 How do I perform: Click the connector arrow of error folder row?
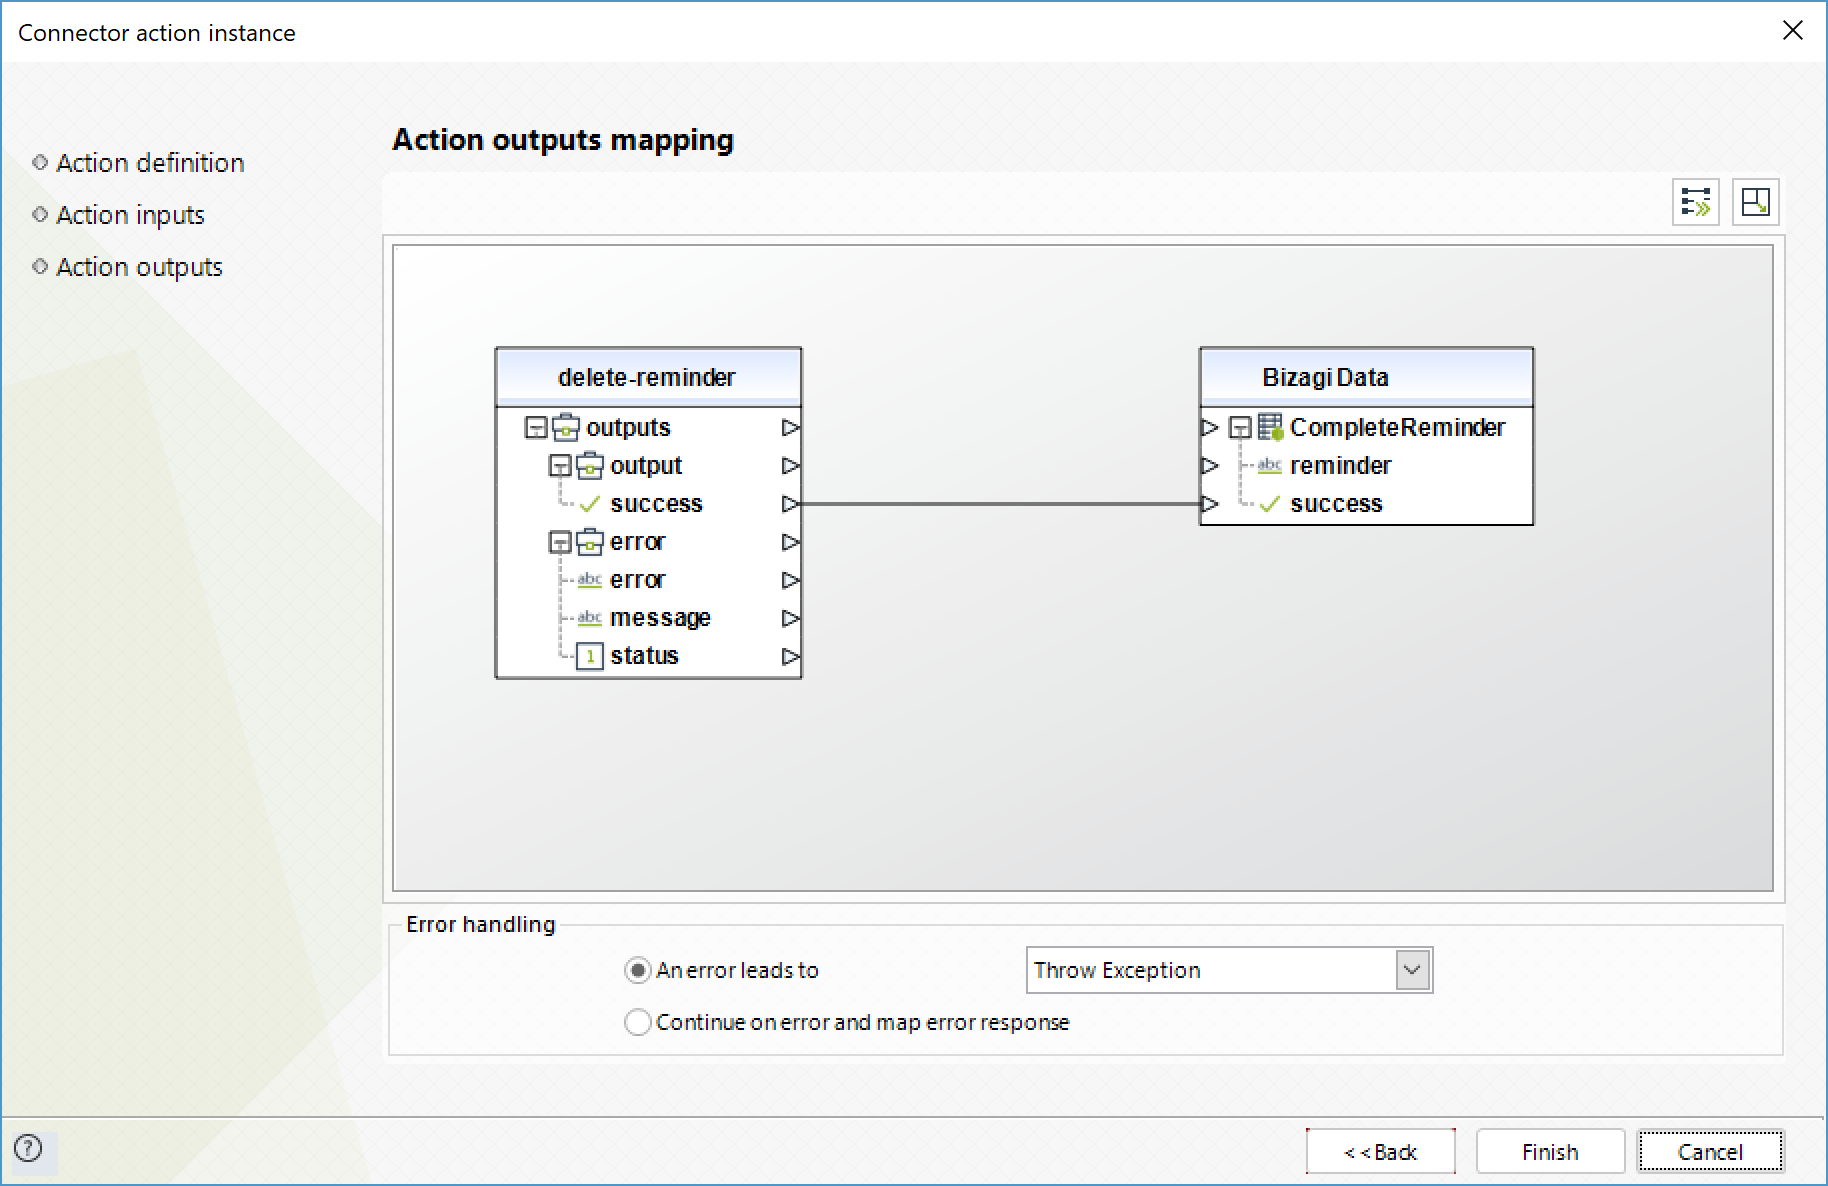pos(791,541)
